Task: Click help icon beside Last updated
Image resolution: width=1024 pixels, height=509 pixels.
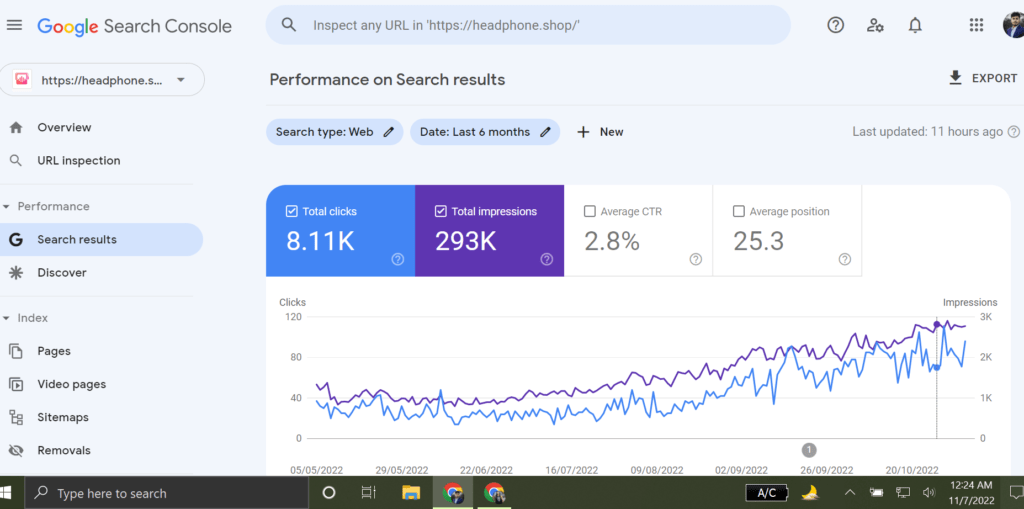Action: pos(1014,132)
